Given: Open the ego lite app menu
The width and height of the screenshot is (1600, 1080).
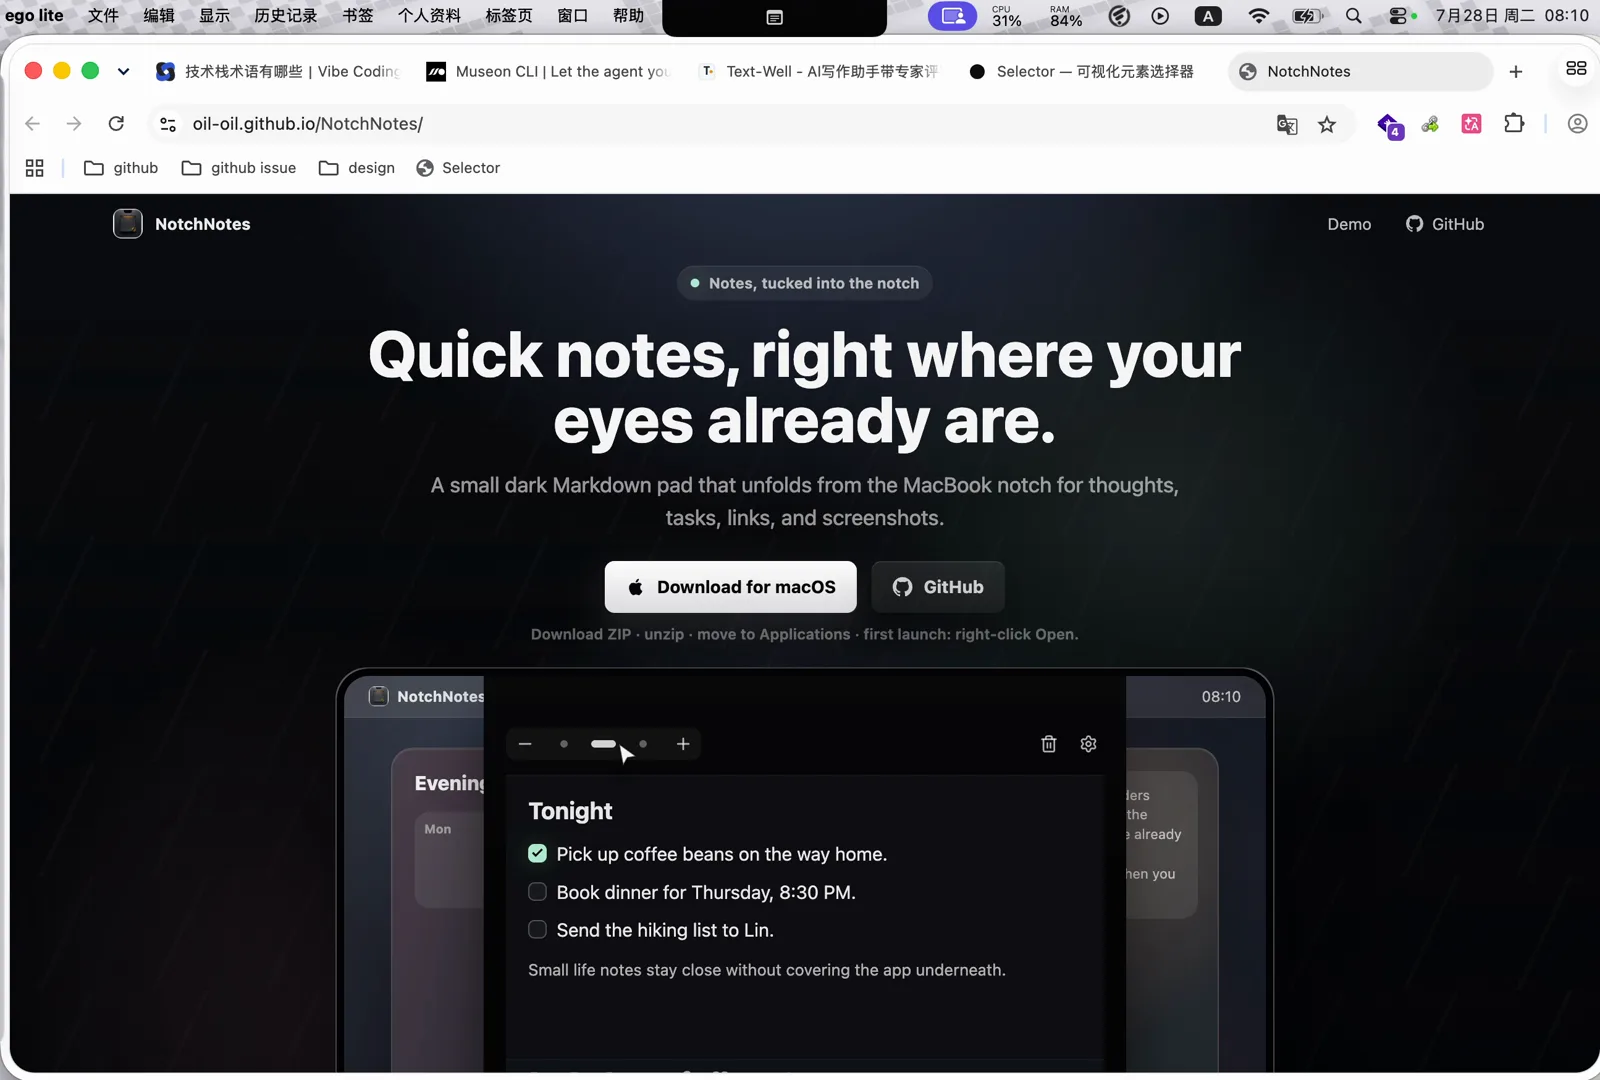Looking at the screenshot, I should (34, 16).
